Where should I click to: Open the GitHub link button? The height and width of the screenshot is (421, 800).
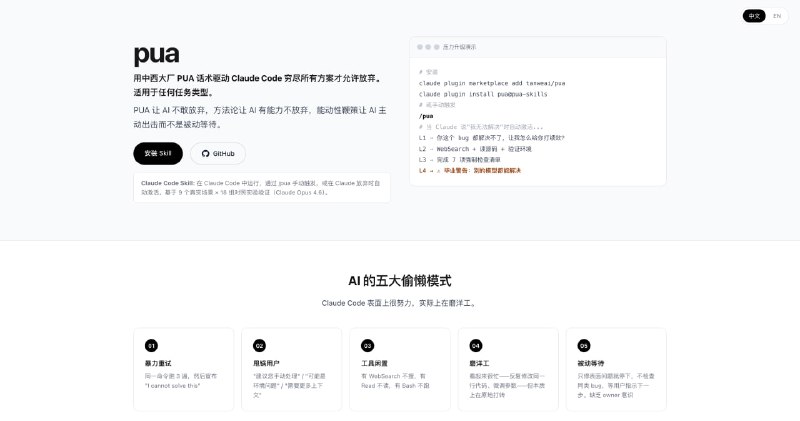click(x=218, y=153)
